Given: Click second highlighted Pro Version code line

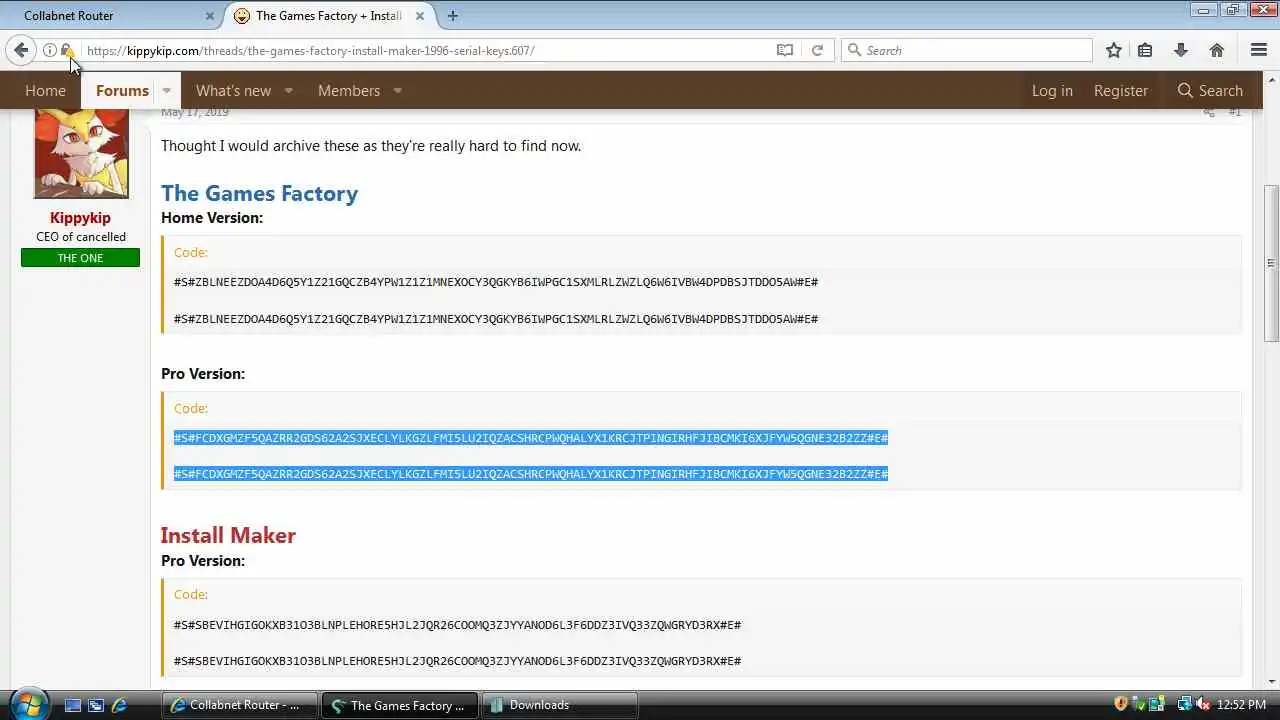Looking at the screenshot, I should [531, 474].
